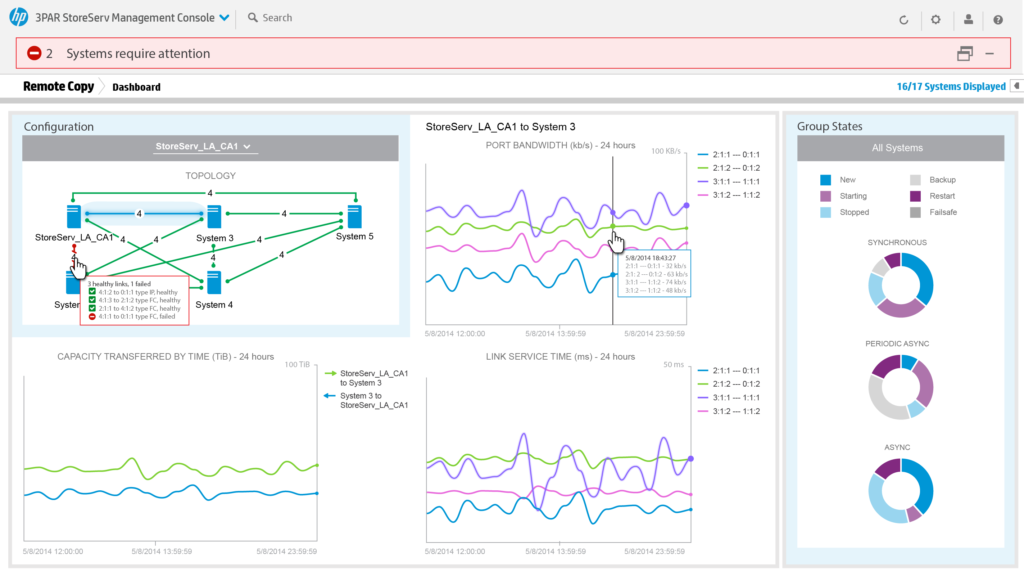Click StoreServ_LA_CA1 to System 3 legend

tap(366, 378)
